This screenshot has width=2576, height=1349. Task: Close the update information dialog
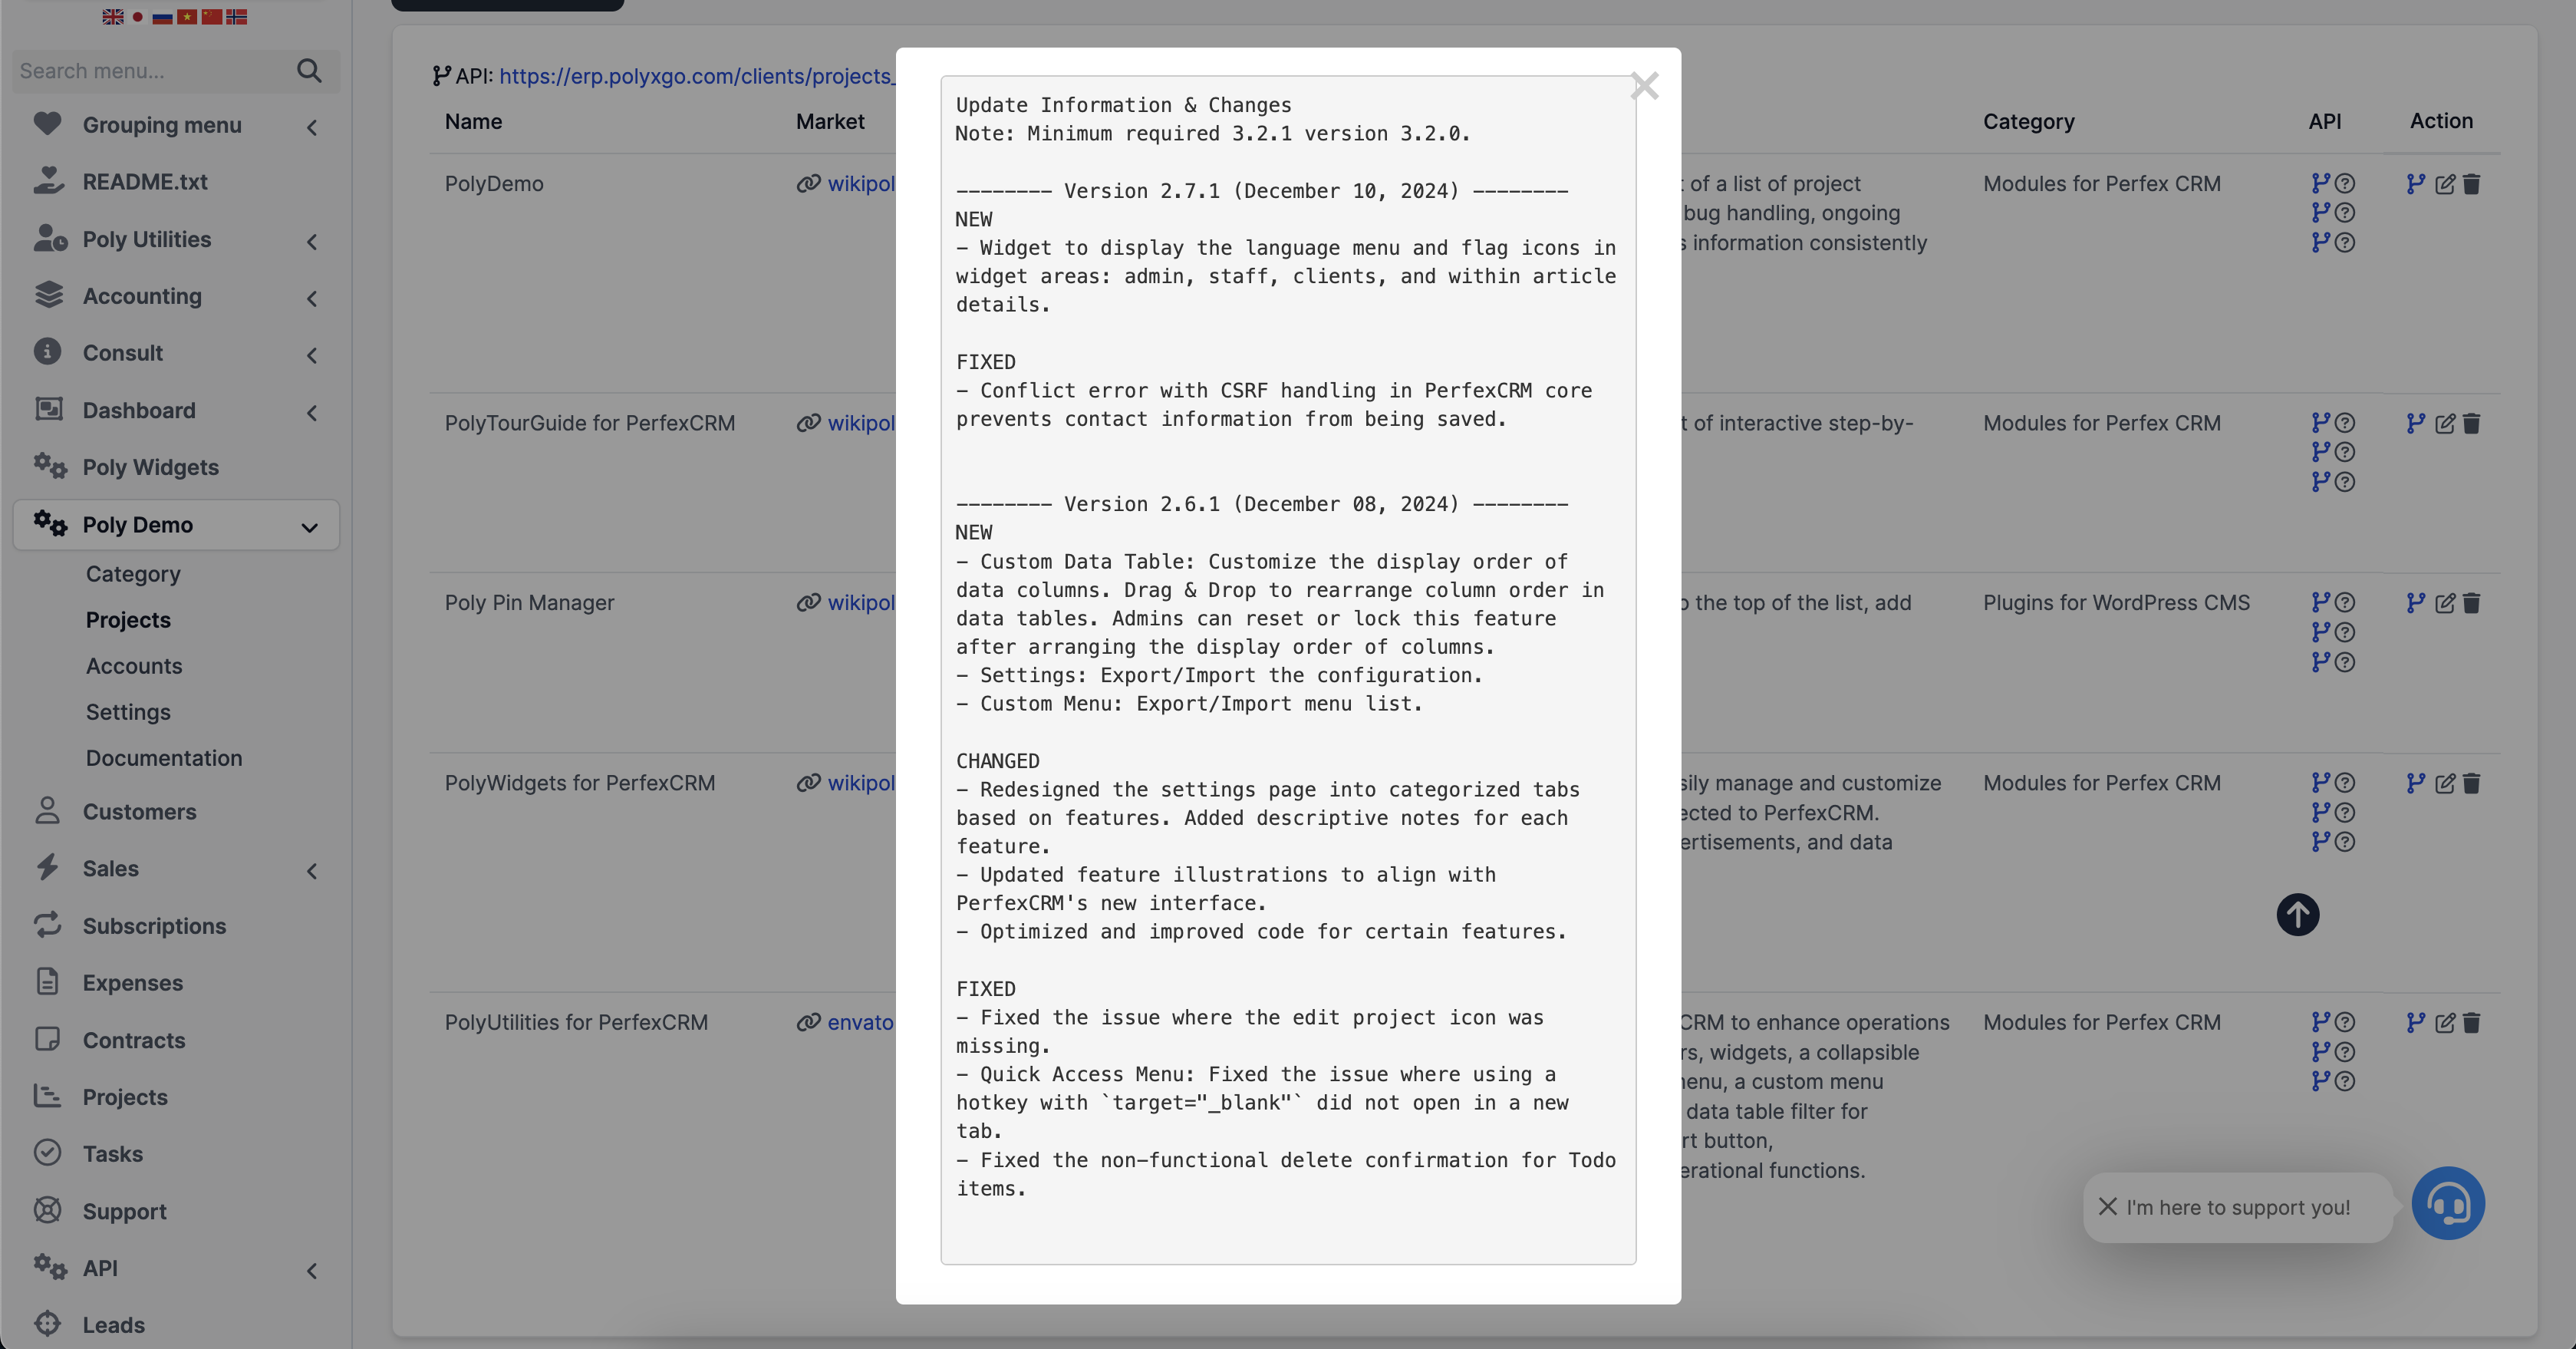(x=1644, y=86)
